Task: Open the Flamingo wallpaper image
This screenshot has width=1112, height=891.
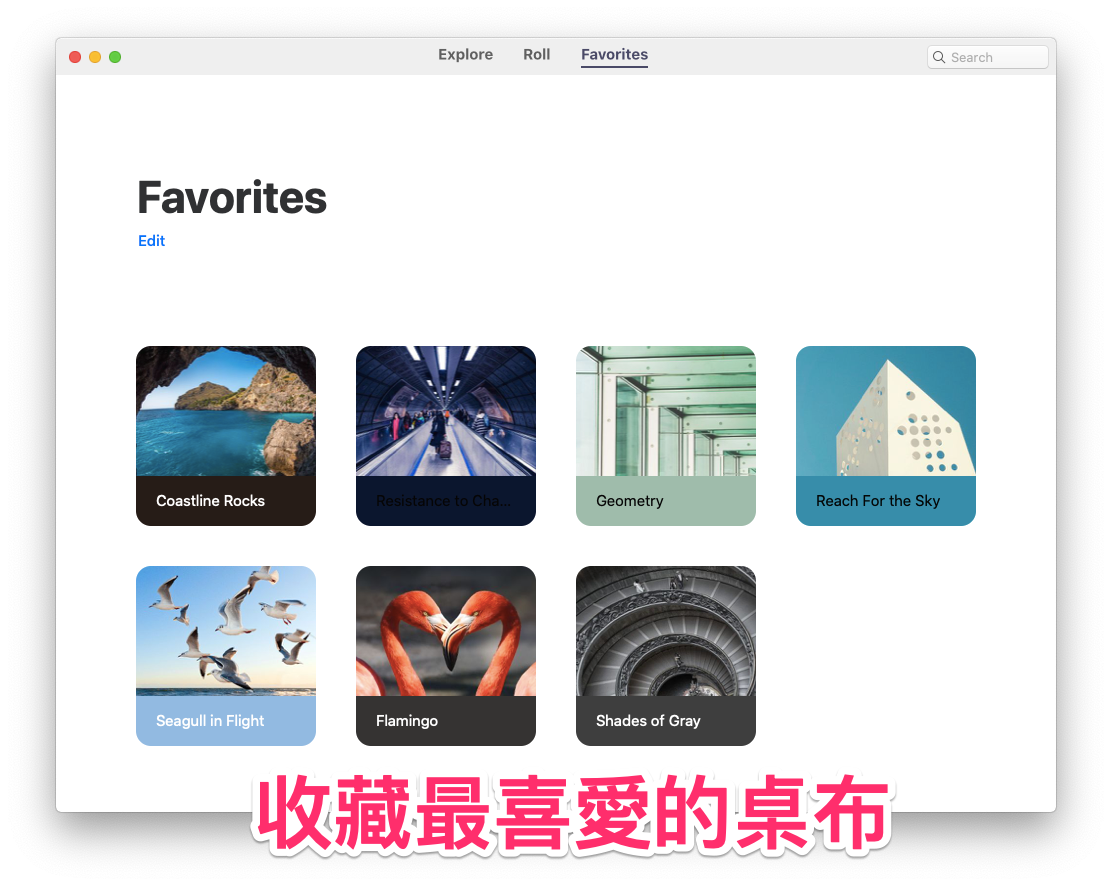Action: pyautogui.click(x=445, y=631)
